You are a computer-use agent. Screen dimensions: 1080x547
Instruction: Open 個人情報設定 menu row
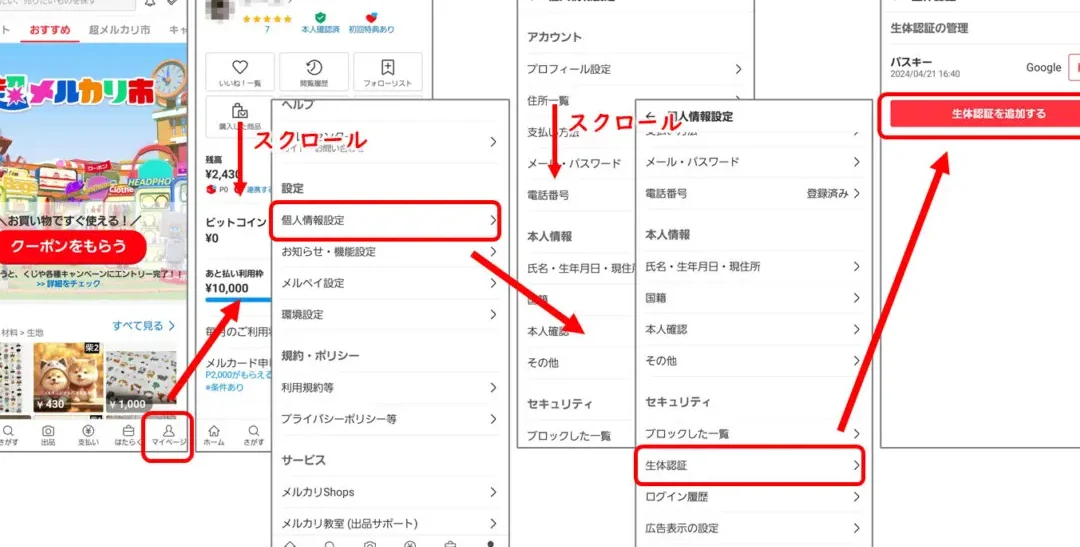pyautogui.click(x=389, y=220)
